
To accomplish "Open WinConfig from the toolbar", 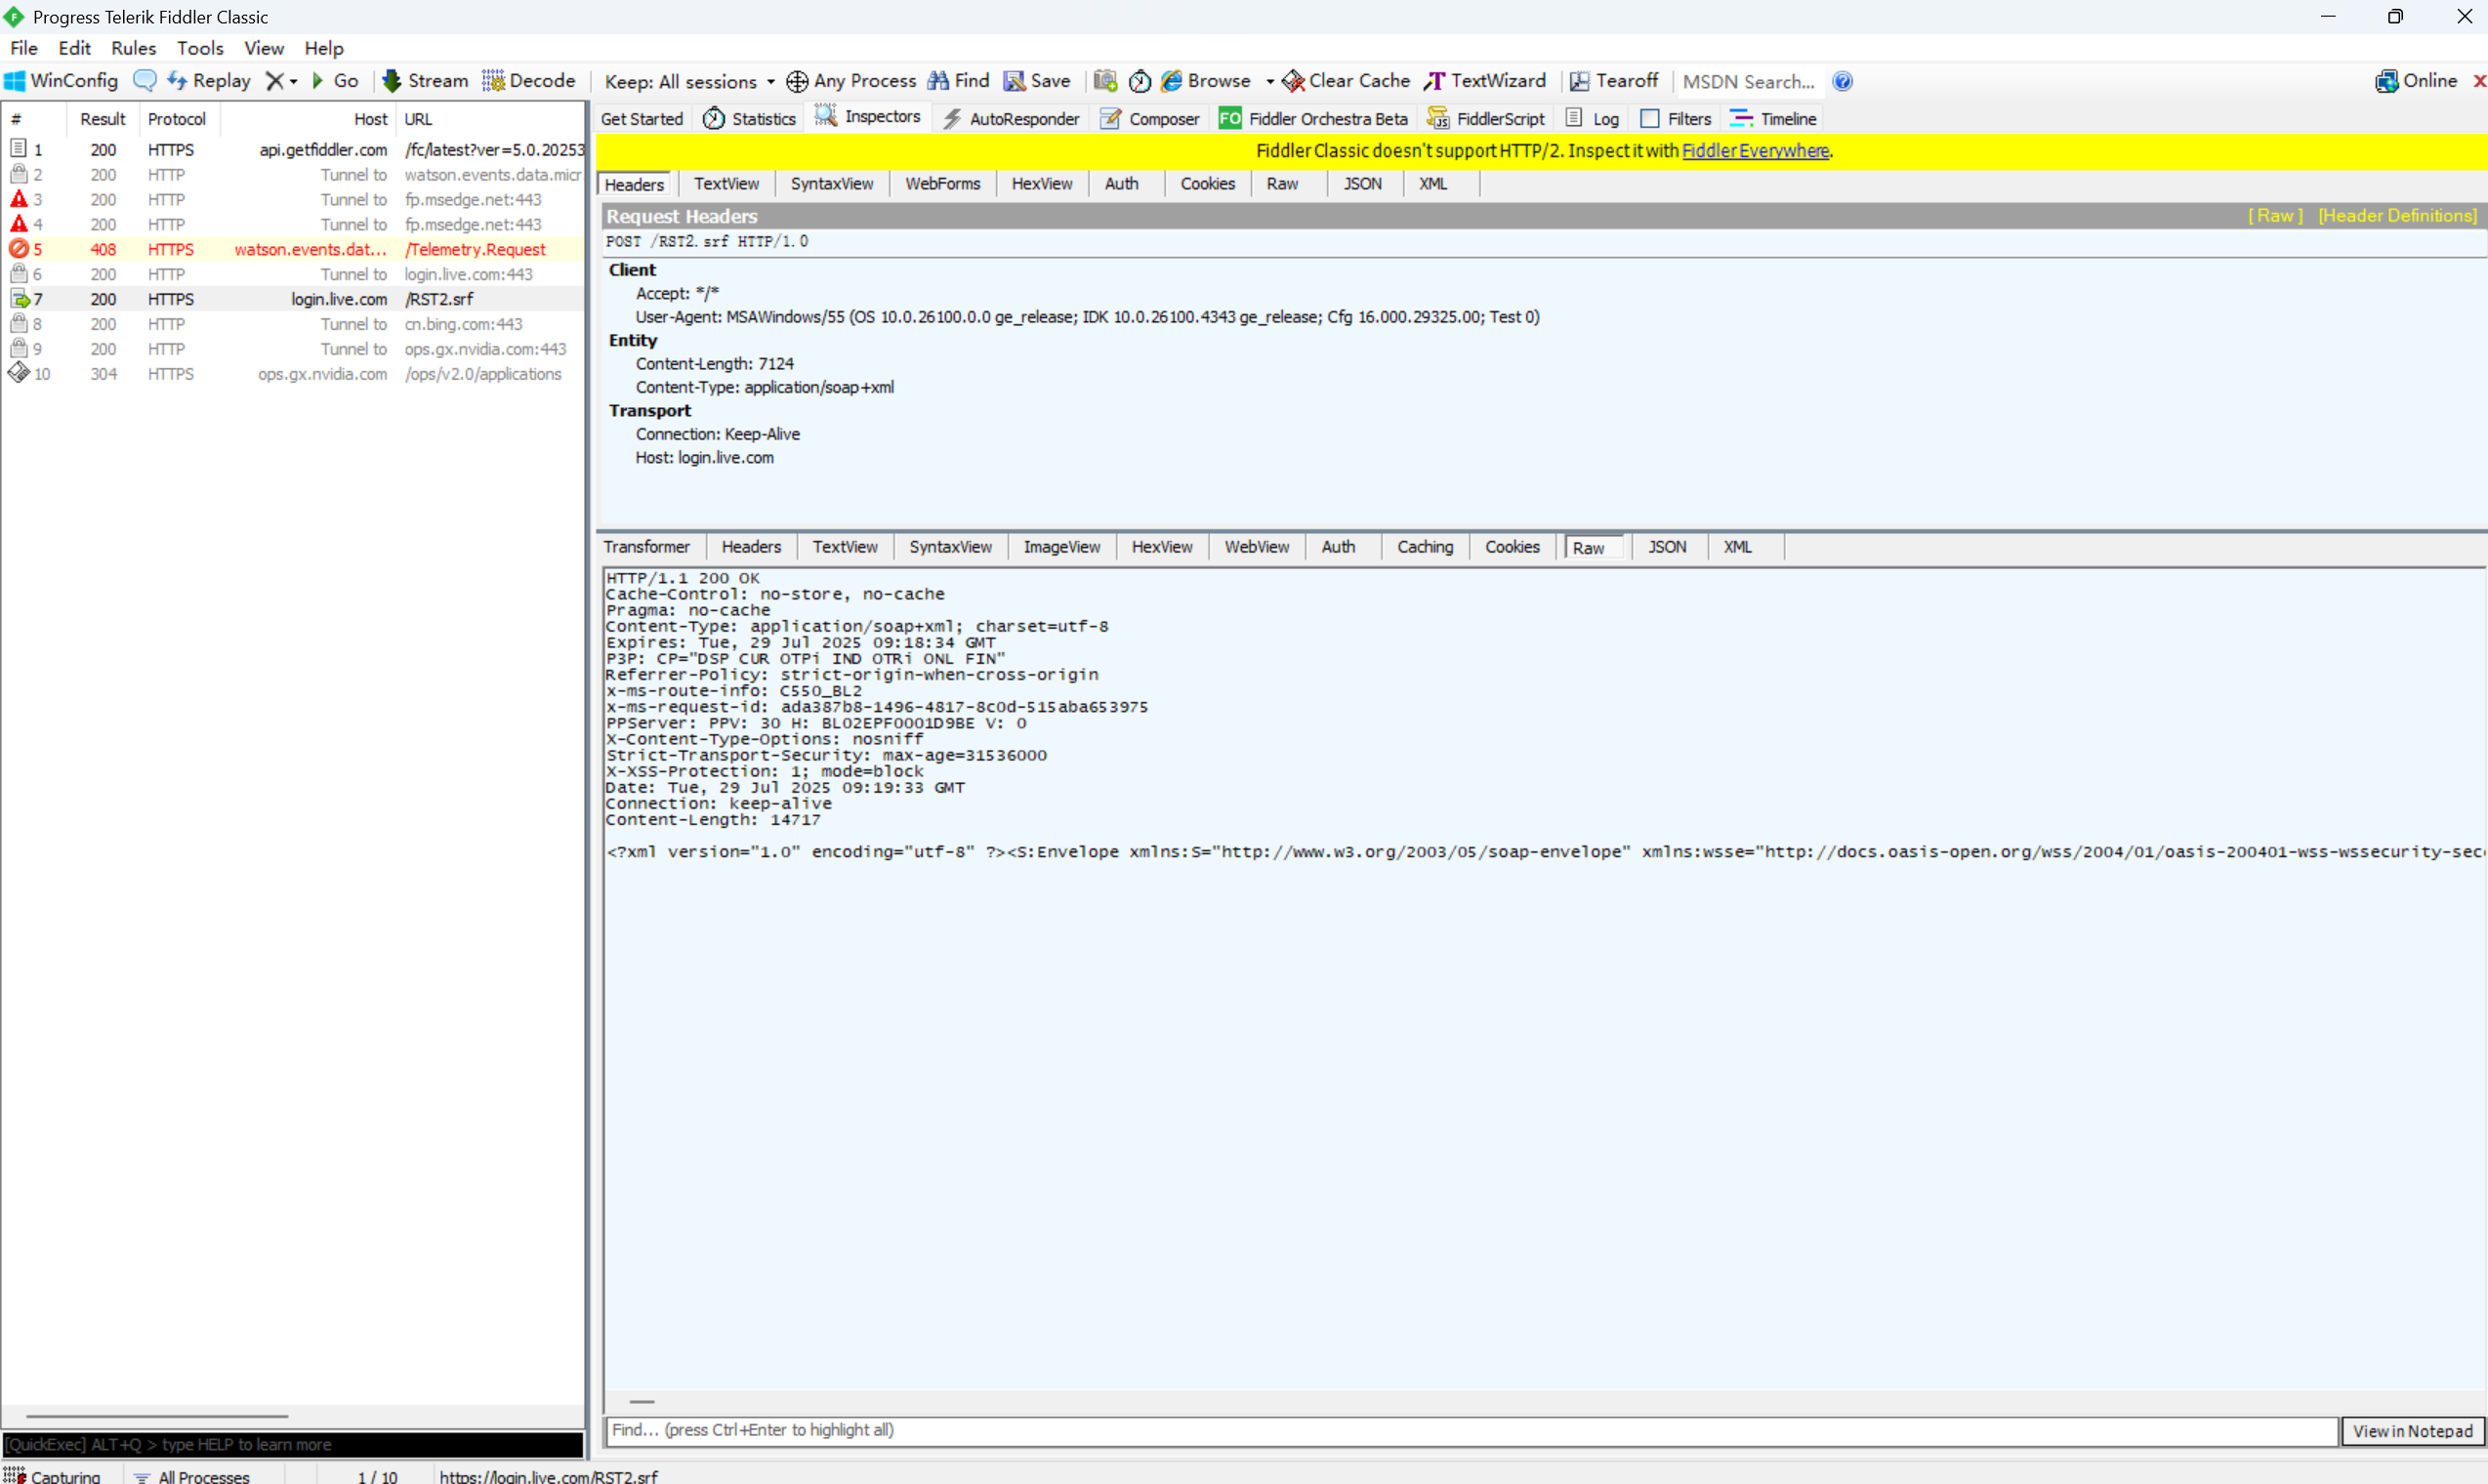I will [61, 81].
